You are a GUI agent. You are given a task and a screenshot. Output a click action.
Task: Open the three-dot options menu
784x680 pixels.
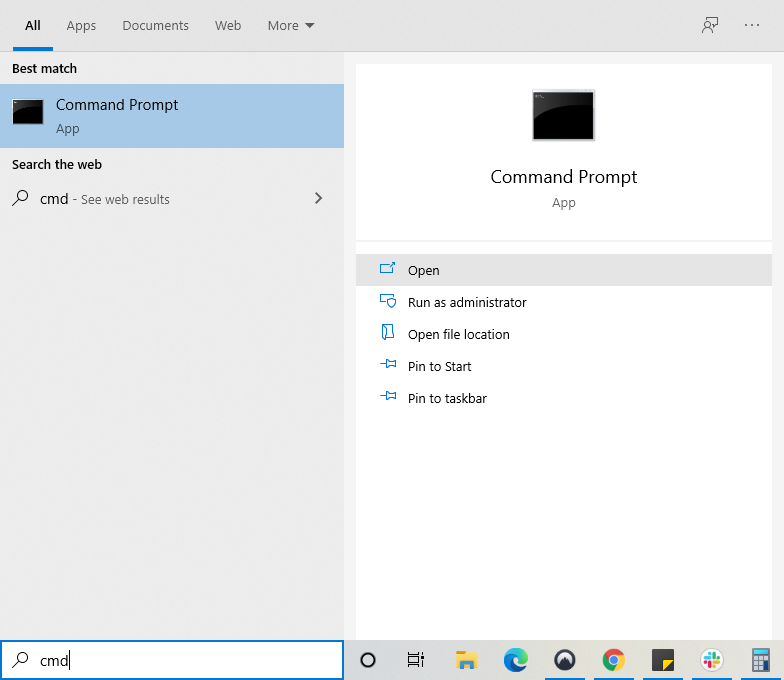click(x=752, y=26)
